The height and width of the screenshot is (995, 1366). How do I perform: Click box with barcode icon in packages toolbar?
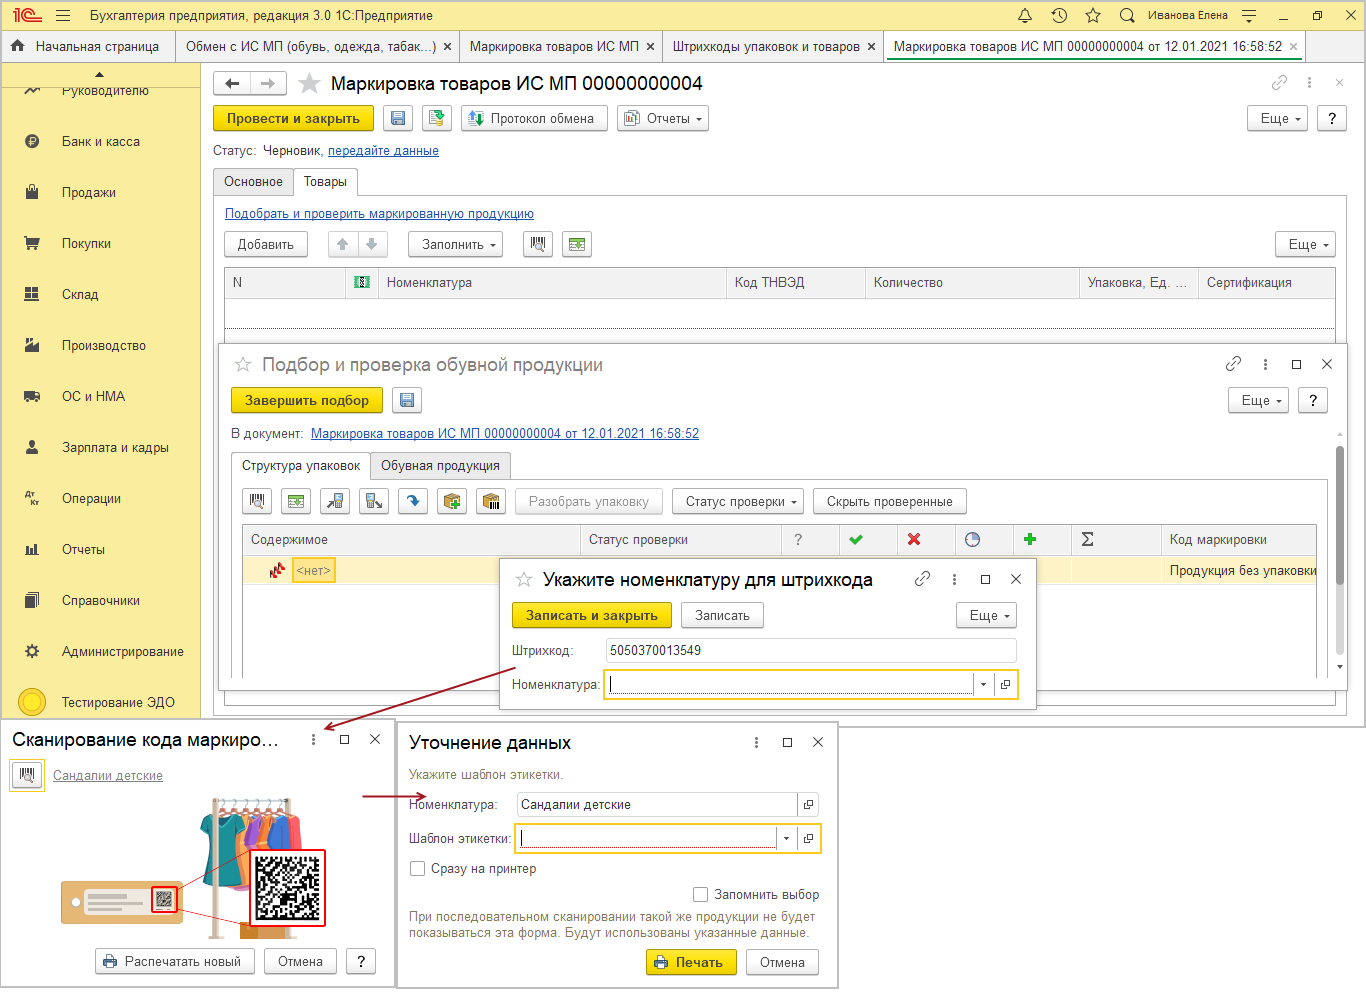coord(491,501)
